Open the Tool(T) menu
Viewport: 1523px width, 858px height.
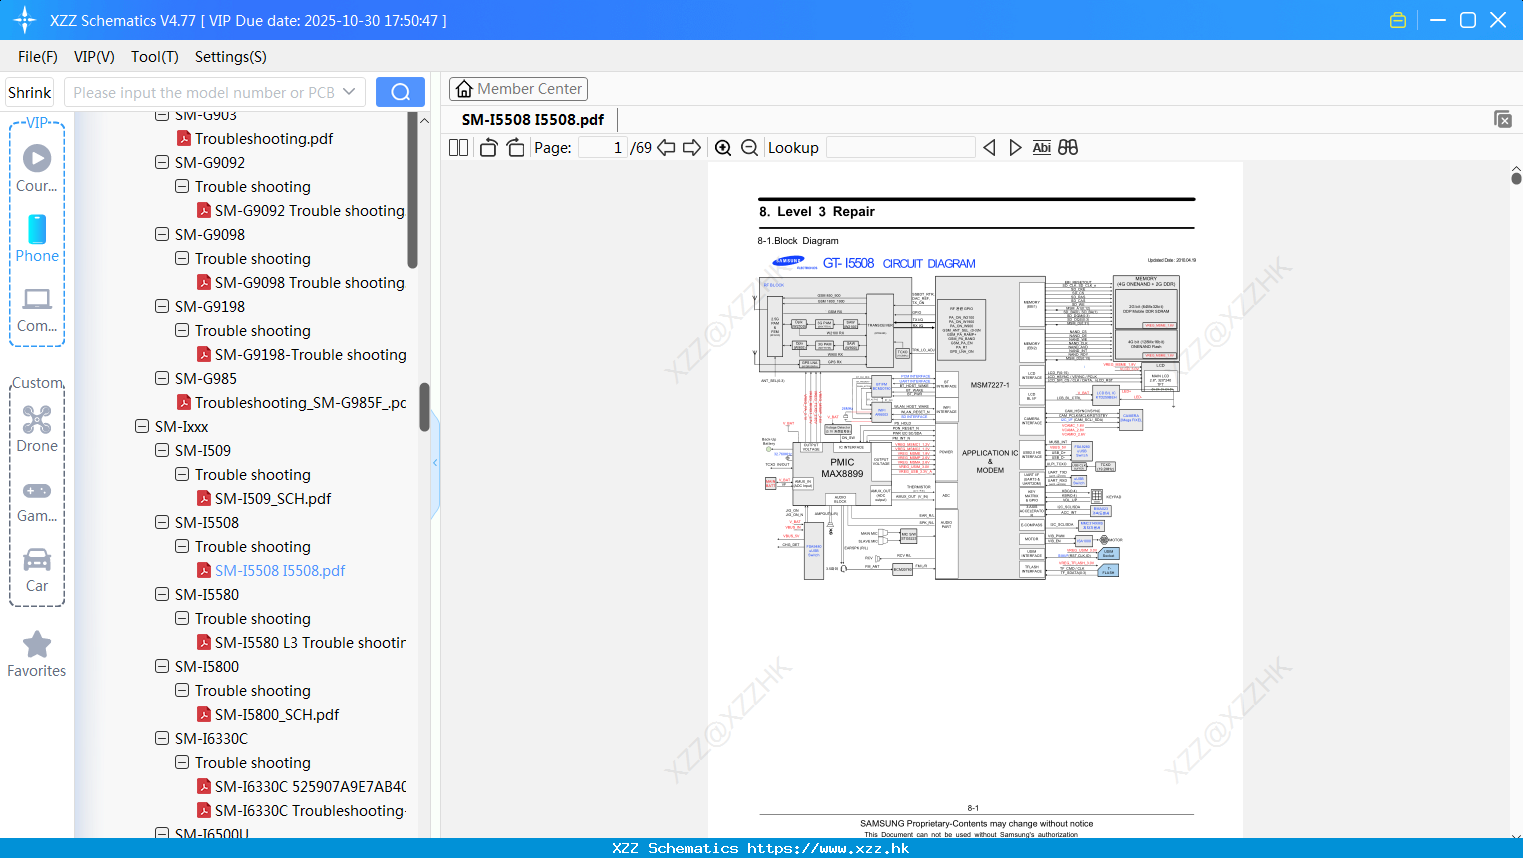(x=155, y=57)
